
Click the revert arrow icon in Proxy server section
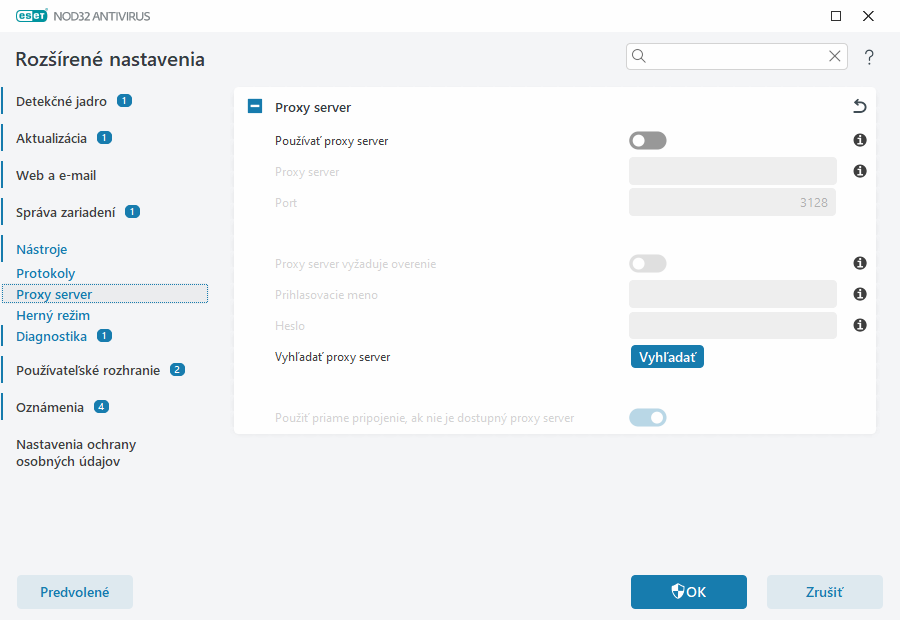pyautogui.click(x=859, y=107)
